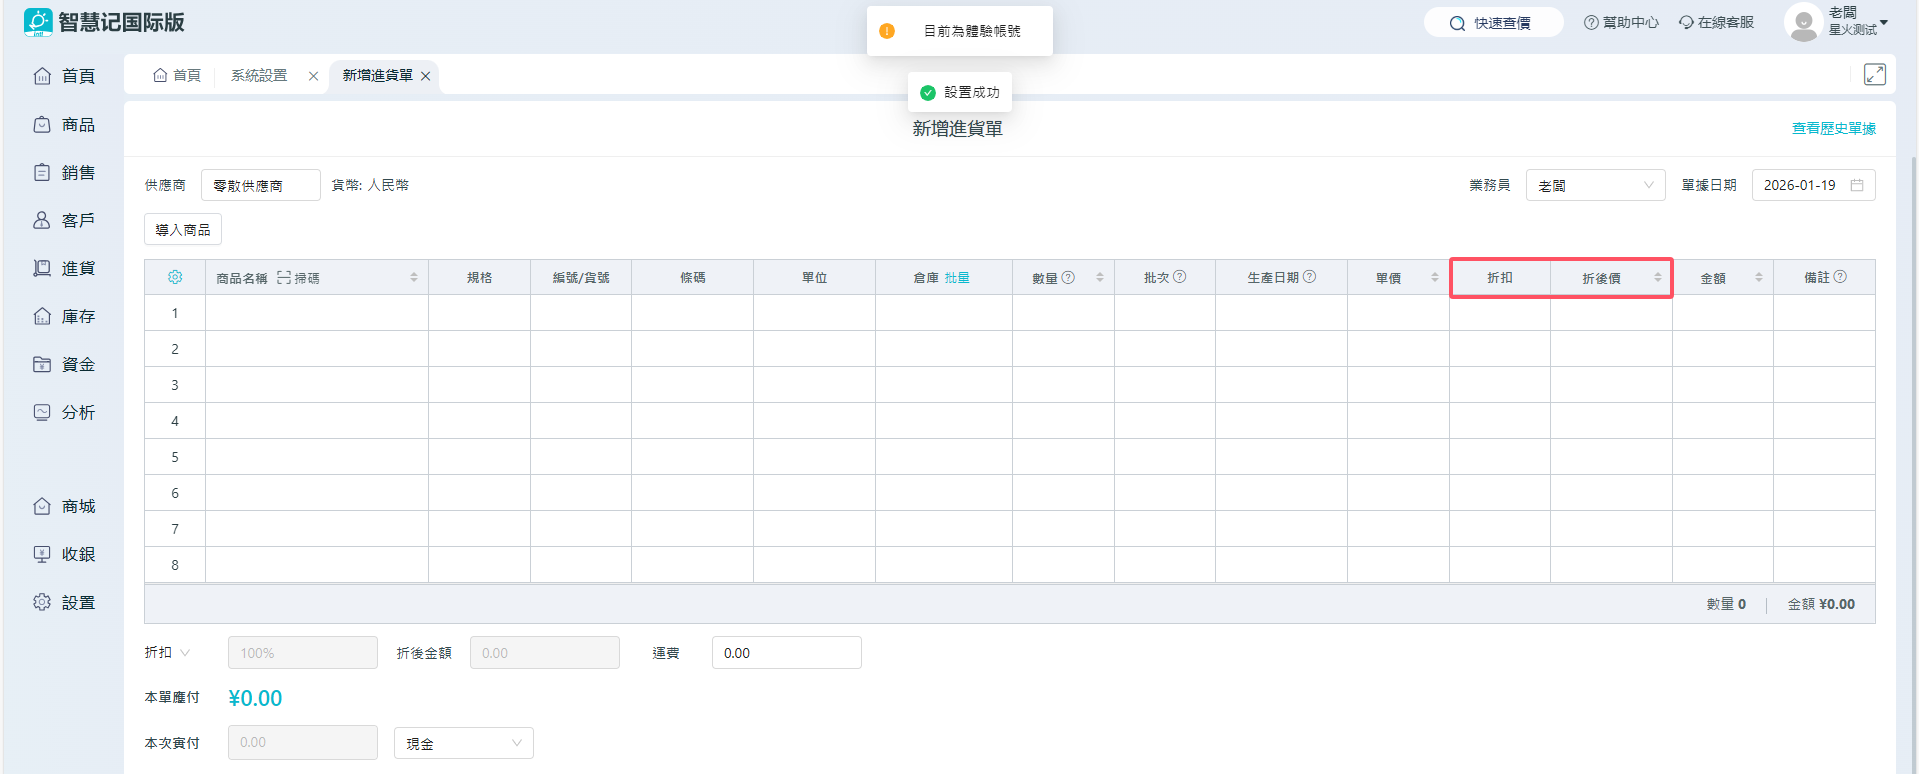The width and height of the screenshot is (1919, 774).
Task: Click the barcode scan icon in product name header
Action: 284,278
